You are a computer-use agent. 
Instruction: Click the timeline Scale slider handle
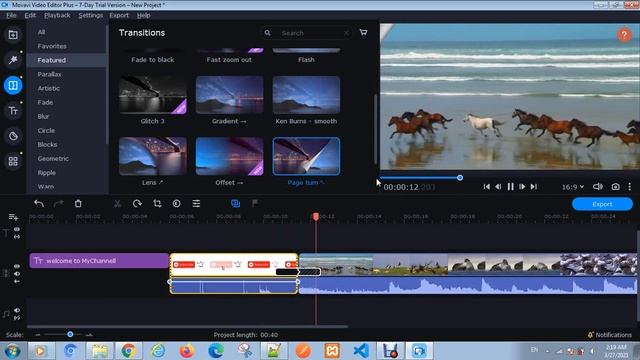coord(70,334)
